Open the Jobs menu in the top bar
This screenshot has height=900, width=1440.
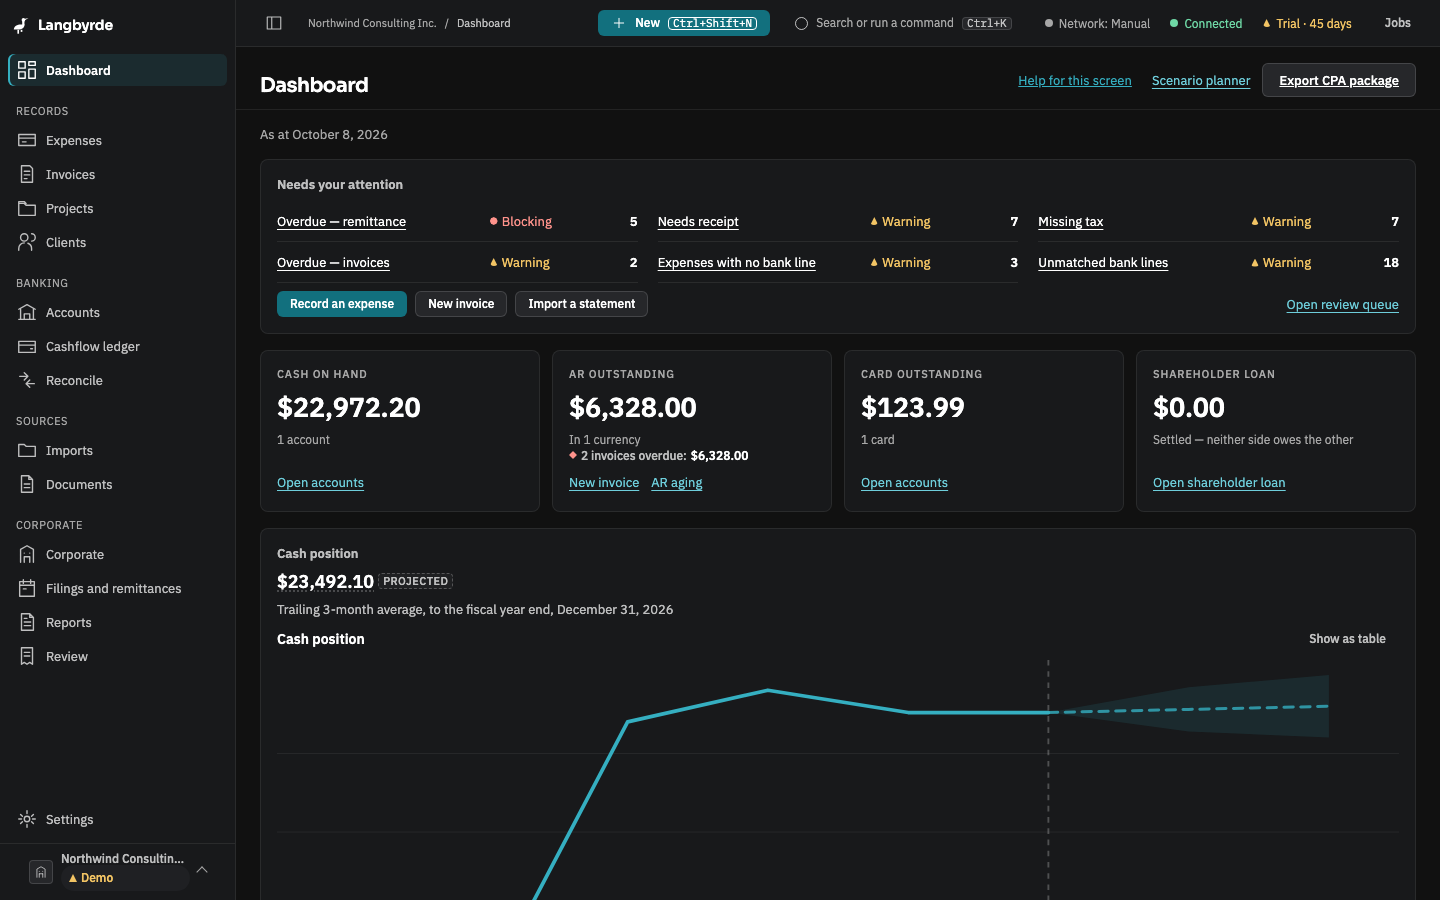coord(1397,23)
